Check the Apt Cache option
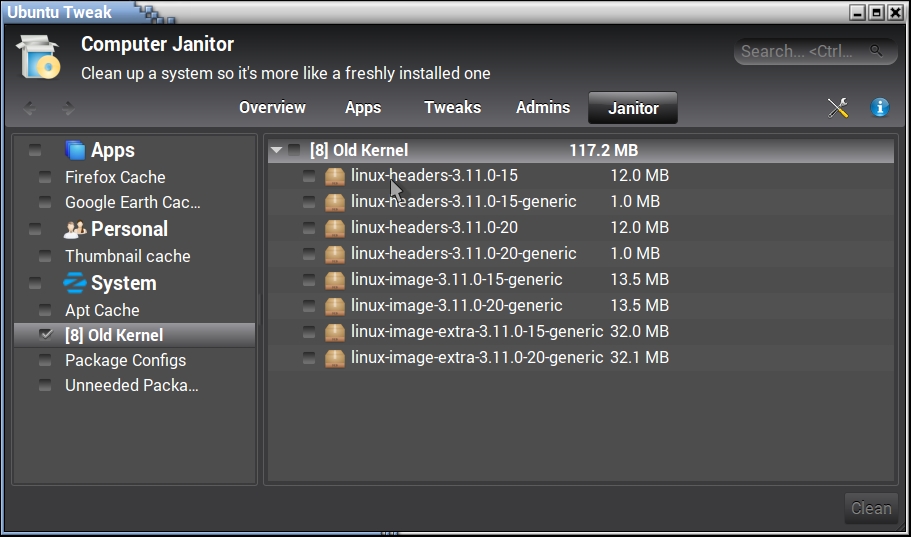The width and height of the screenshot is (911, 537). [x=45, y=310]
